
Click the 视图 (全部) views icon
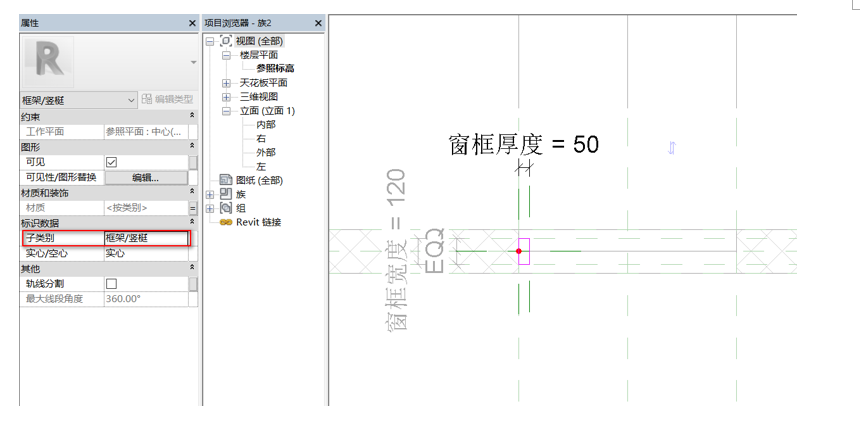[x=225, y=41]
